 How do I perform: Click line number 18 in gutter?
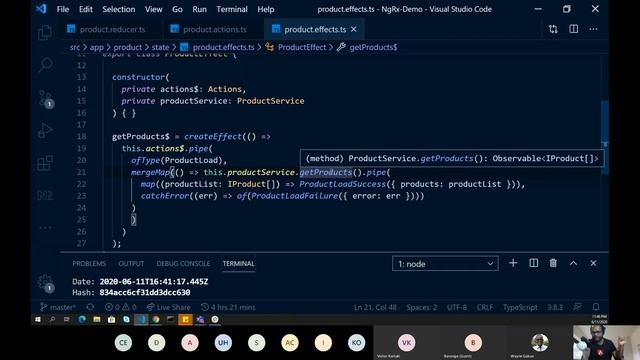click(x=82, y=136)
